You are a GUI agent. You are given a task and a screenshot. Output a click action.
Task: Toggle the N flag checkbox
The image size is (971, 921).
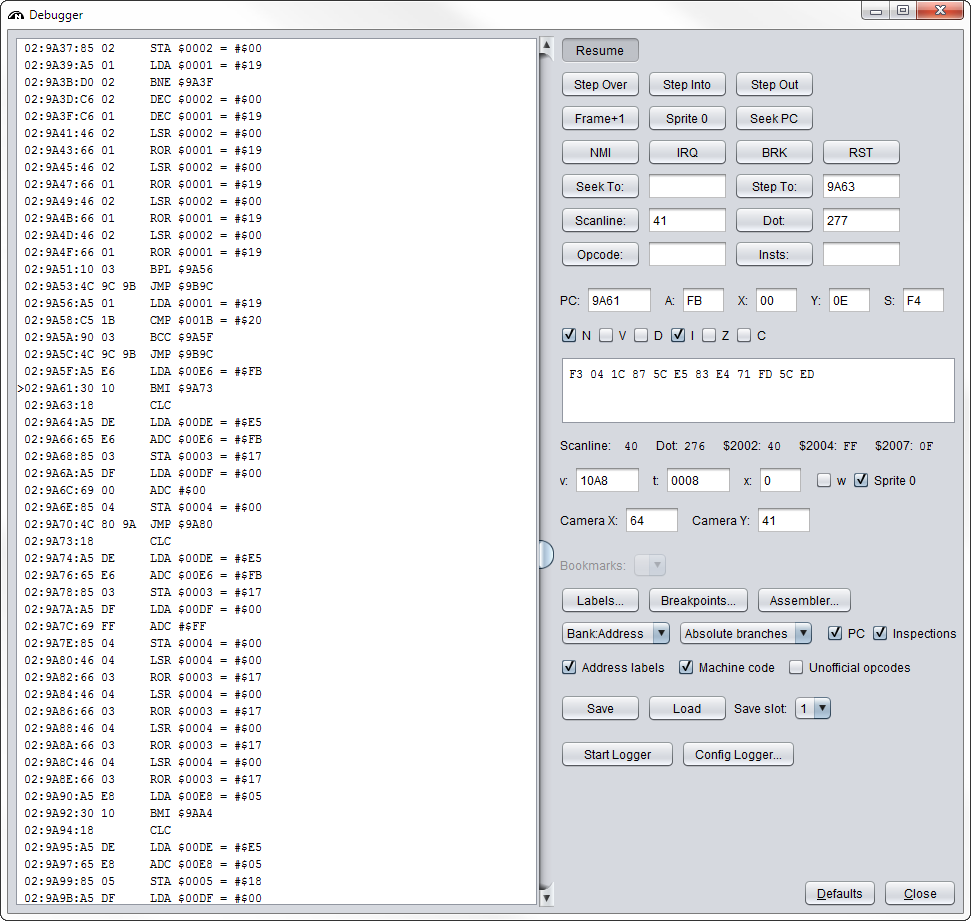coord(569,336)
